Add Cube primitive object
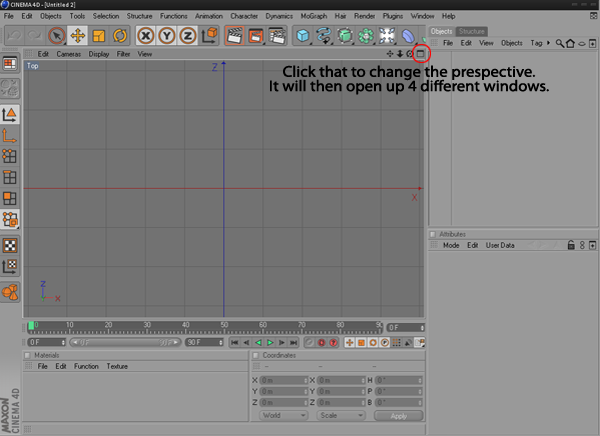The width and height of the screenshot is (600, 436). click(303, 36)
